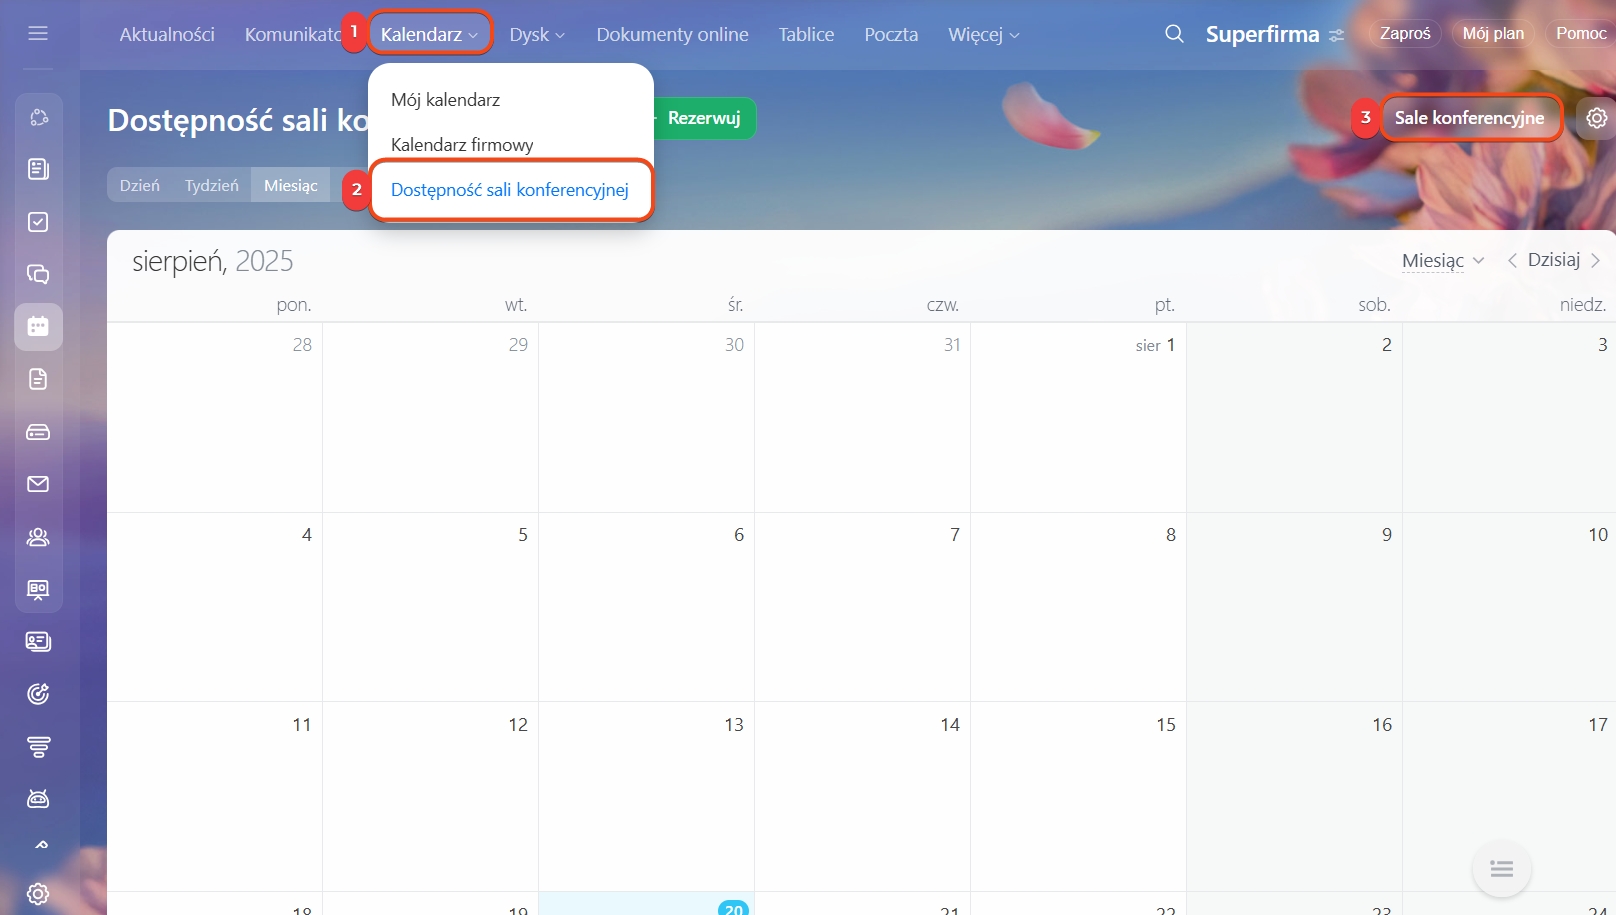Viewport: 1616px width, 915px height.
Task: Select Dostępność sali konferencyjnej menu entry
Action: point(510,190)
